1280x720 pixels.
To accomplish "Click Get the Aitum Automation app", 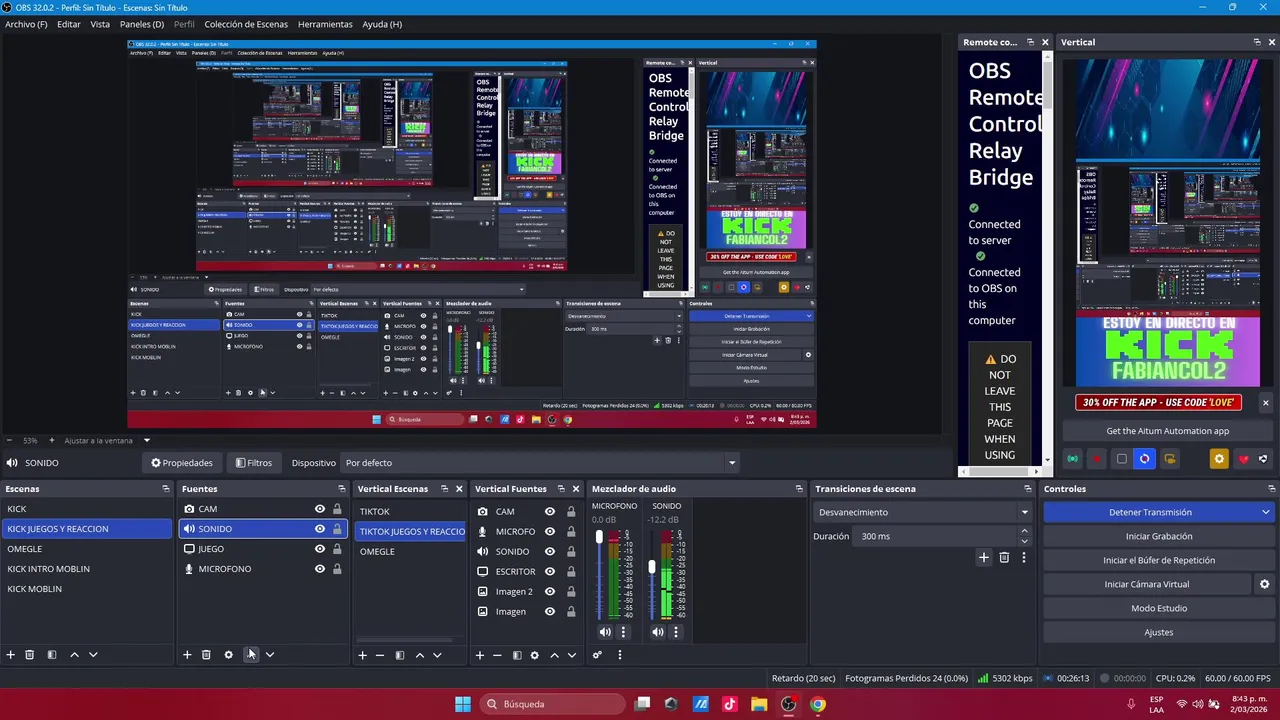I will [x=1167, y=431].
